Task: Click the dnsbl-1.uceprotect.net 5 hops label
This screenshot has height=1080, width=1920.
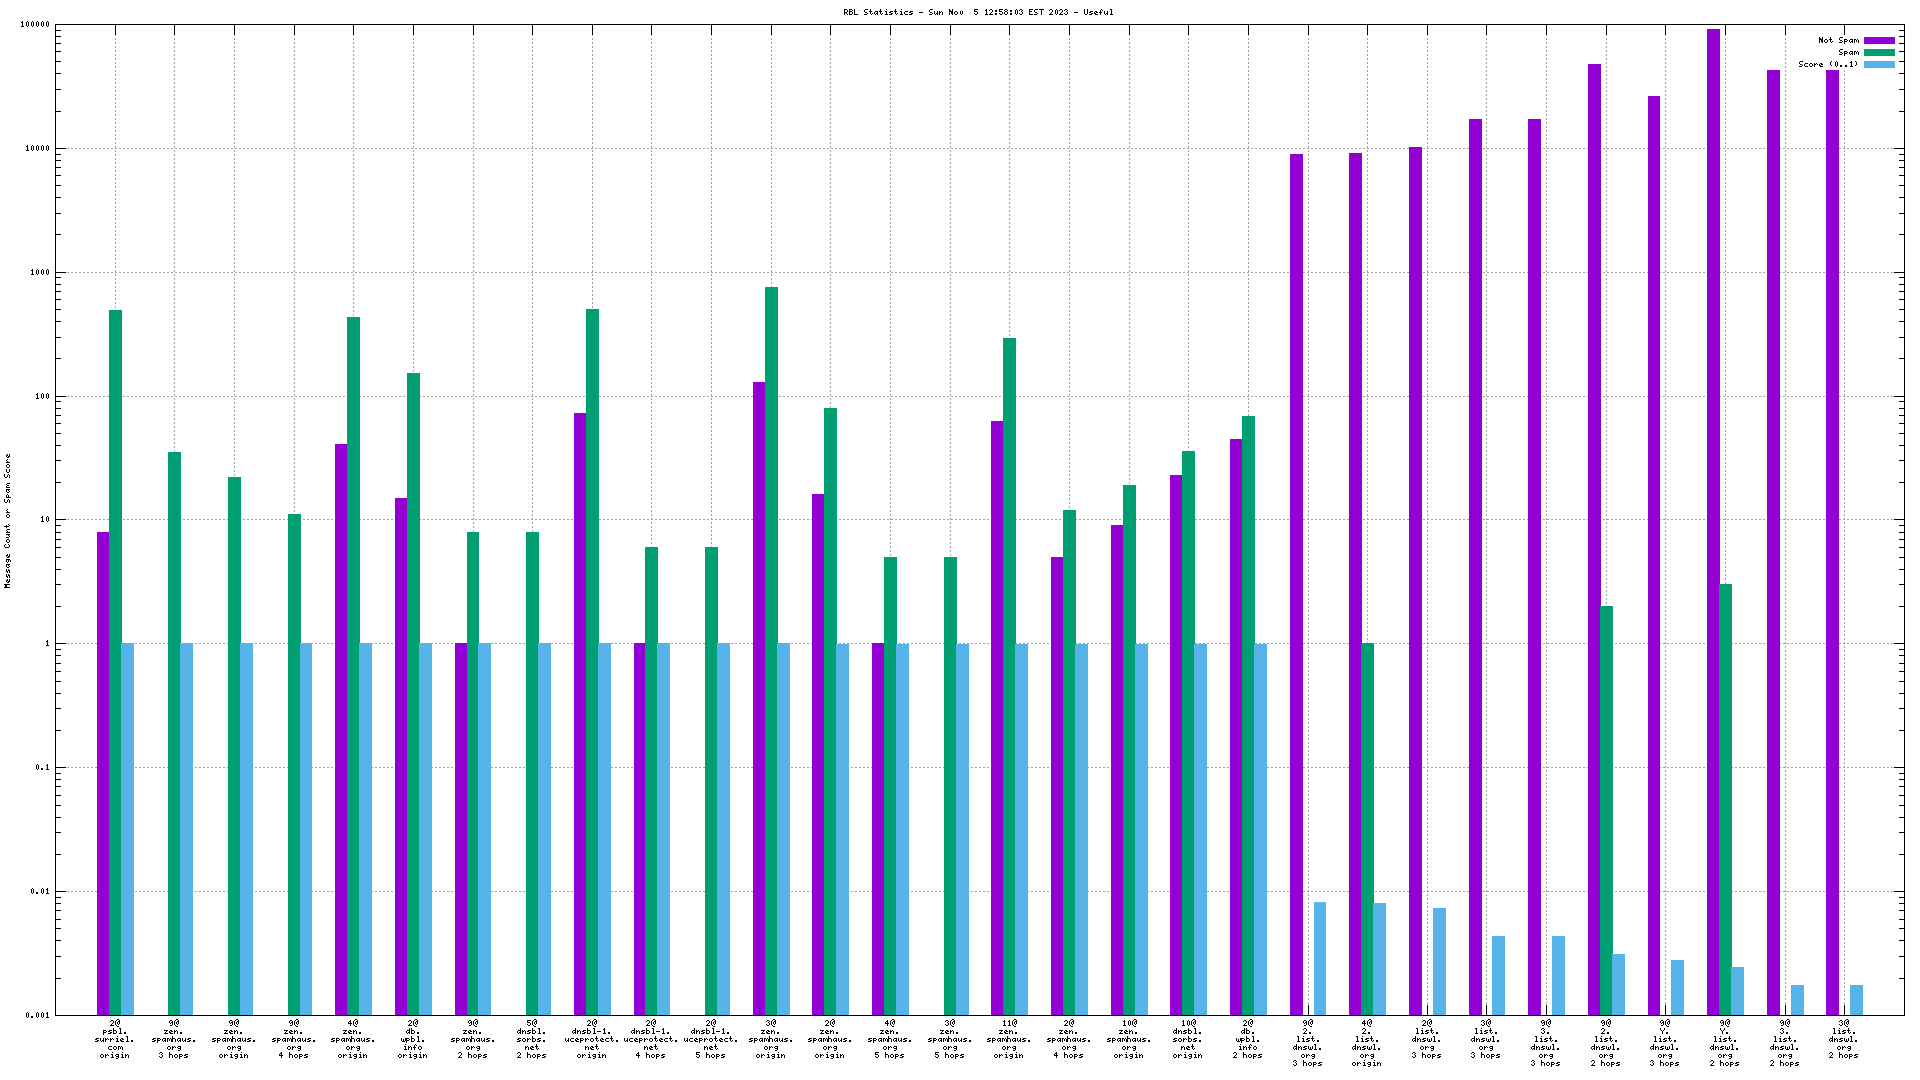Action: tap(711, 1039)
